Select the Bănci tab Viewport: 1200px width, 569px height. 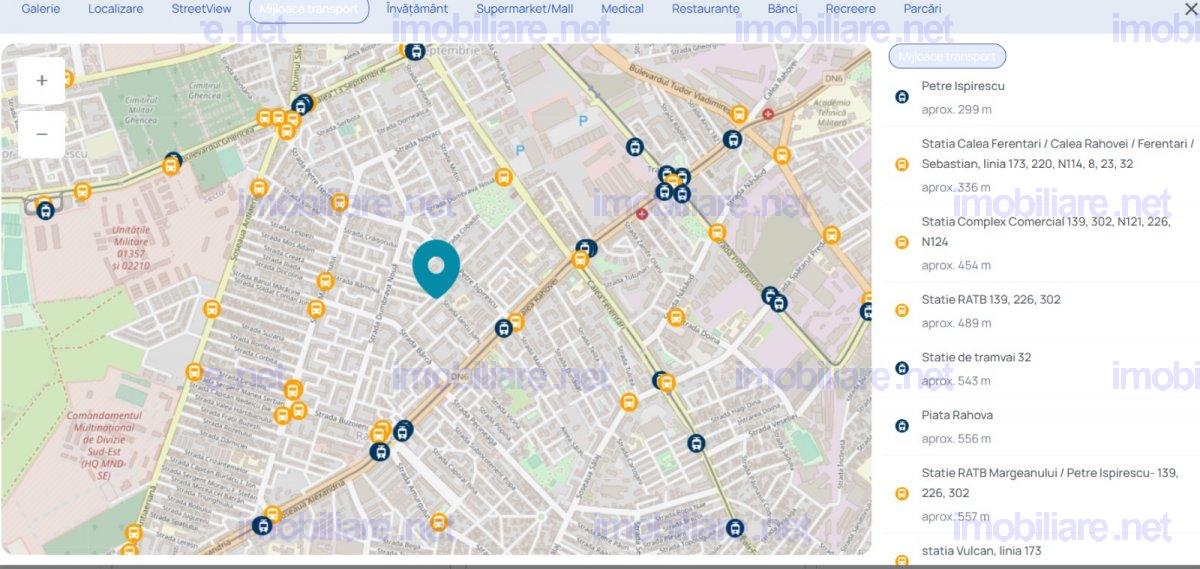click(782, 9)
